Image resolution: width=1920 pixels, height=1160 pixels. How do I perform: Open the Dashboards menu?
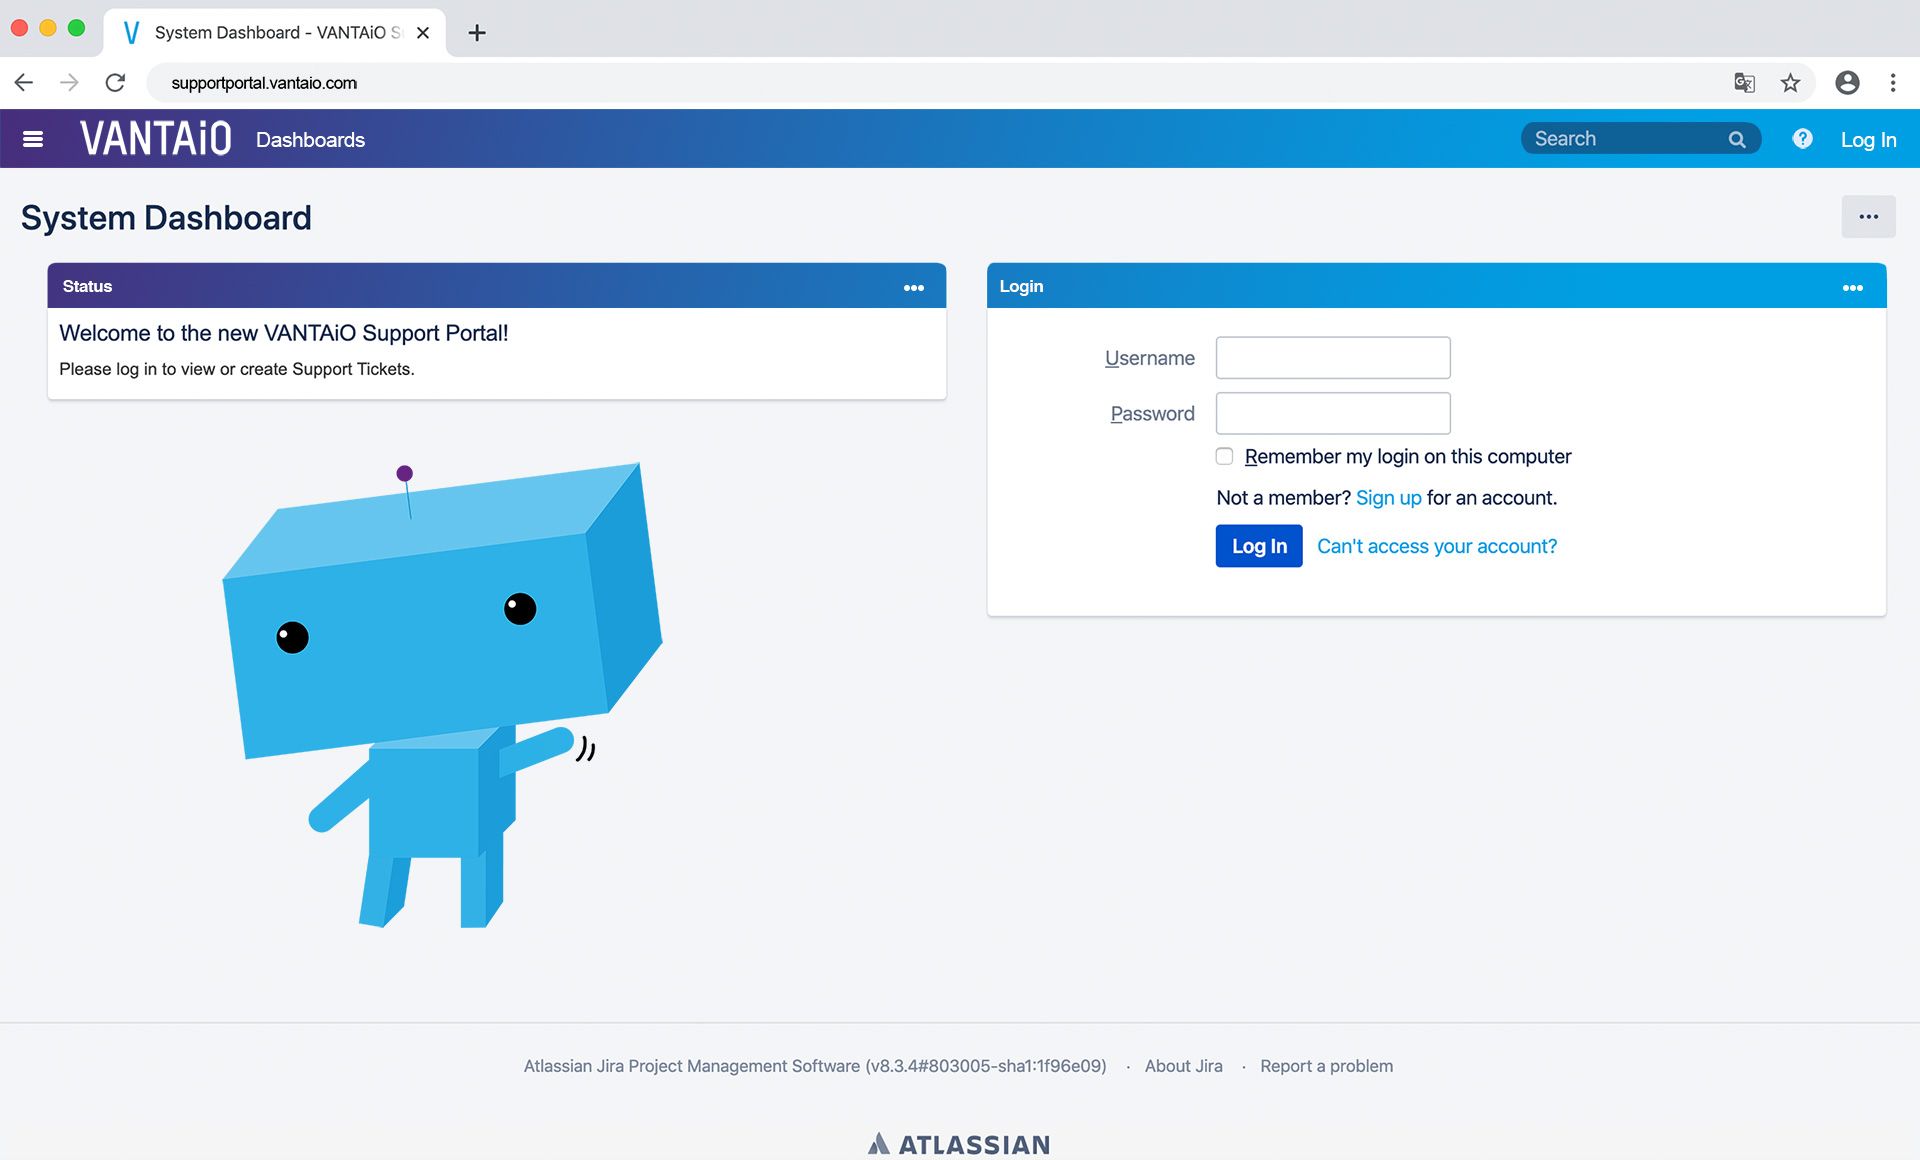310,140
